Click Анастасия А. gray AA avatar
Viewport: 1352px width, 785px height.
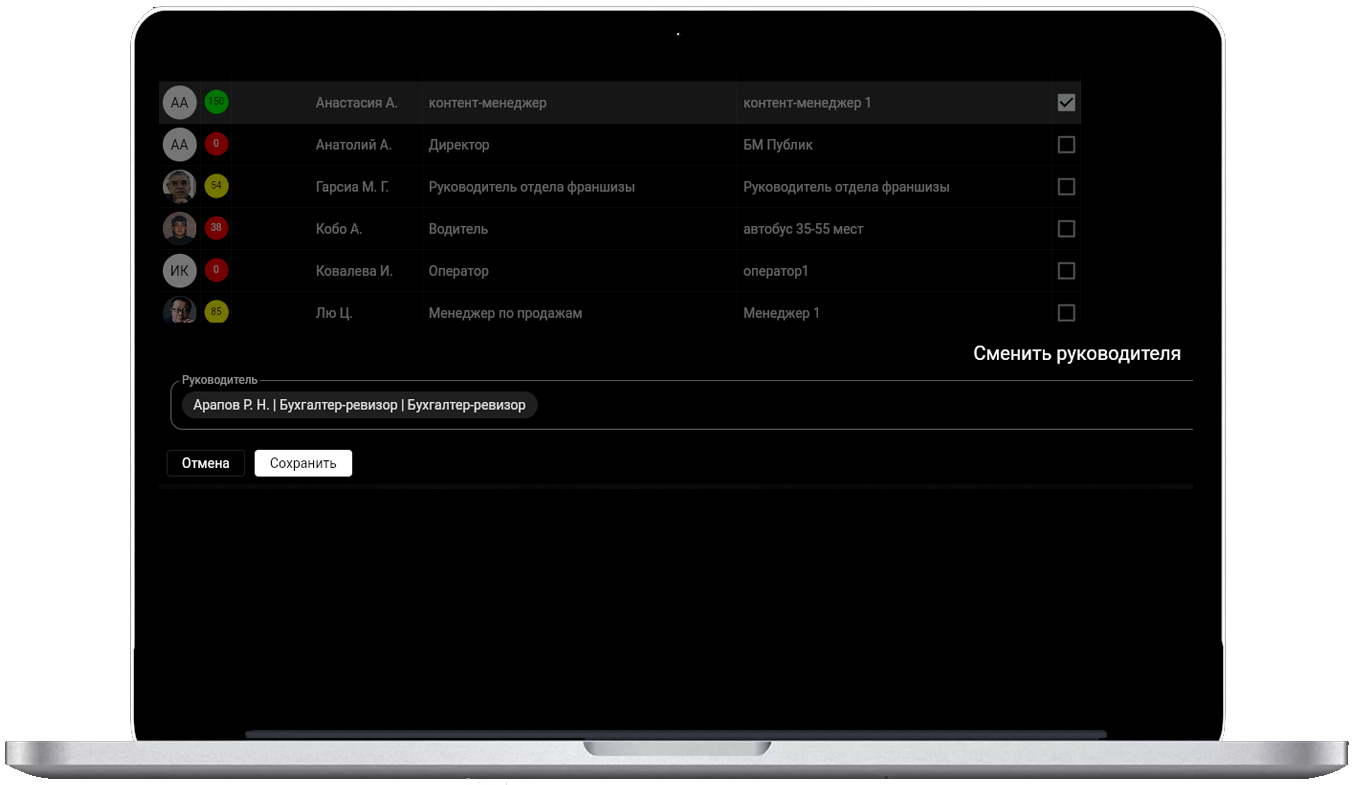[x=179, y=103]
